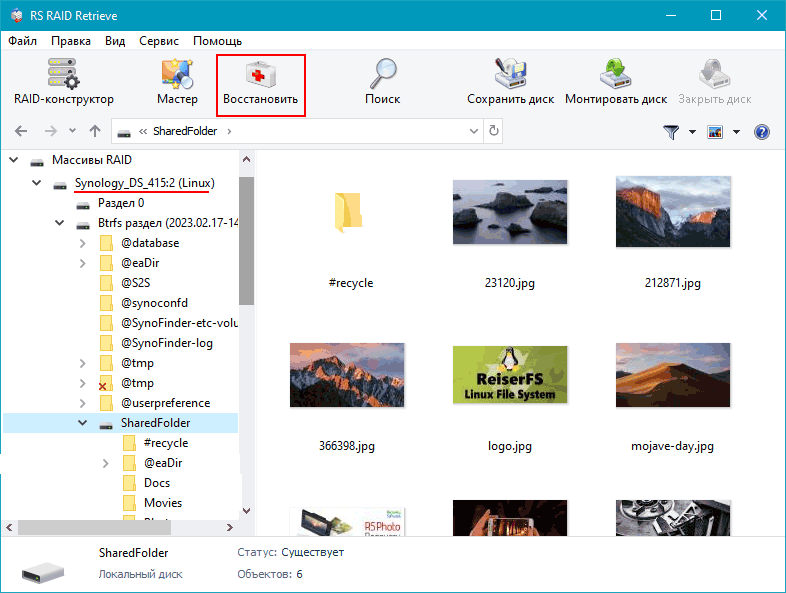Image resolution: width=786 pixels, height=593 pixels.
Task: Select Раздел 0 in the tree
Action: (x=121, y=203)
